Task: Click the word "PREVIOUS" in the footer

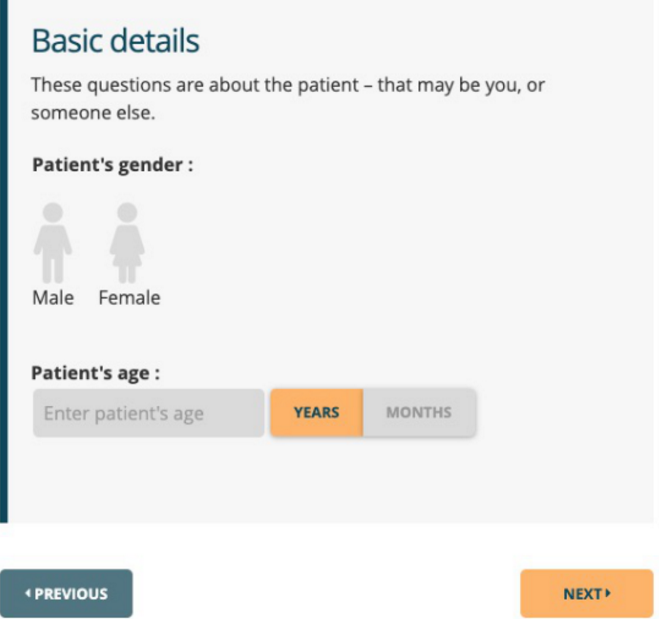Action: click(x=71, y=594)
